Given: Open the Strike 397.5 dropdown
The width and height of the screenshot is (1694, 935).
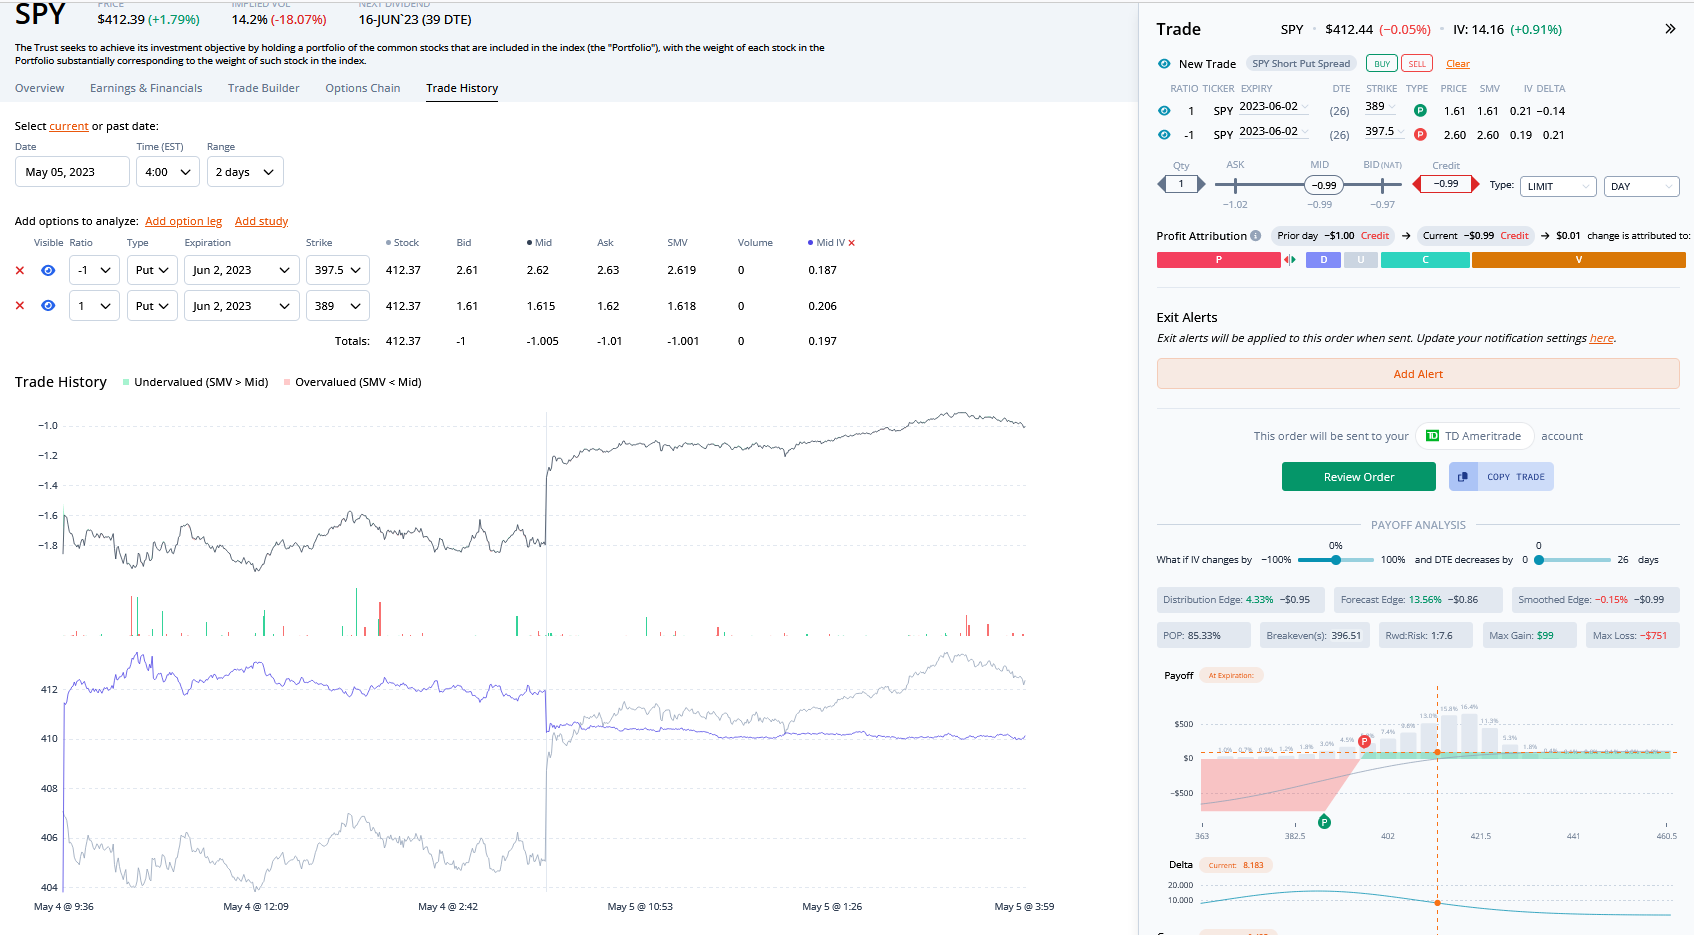Looking at the screenshot, I should tap(338, 270).
